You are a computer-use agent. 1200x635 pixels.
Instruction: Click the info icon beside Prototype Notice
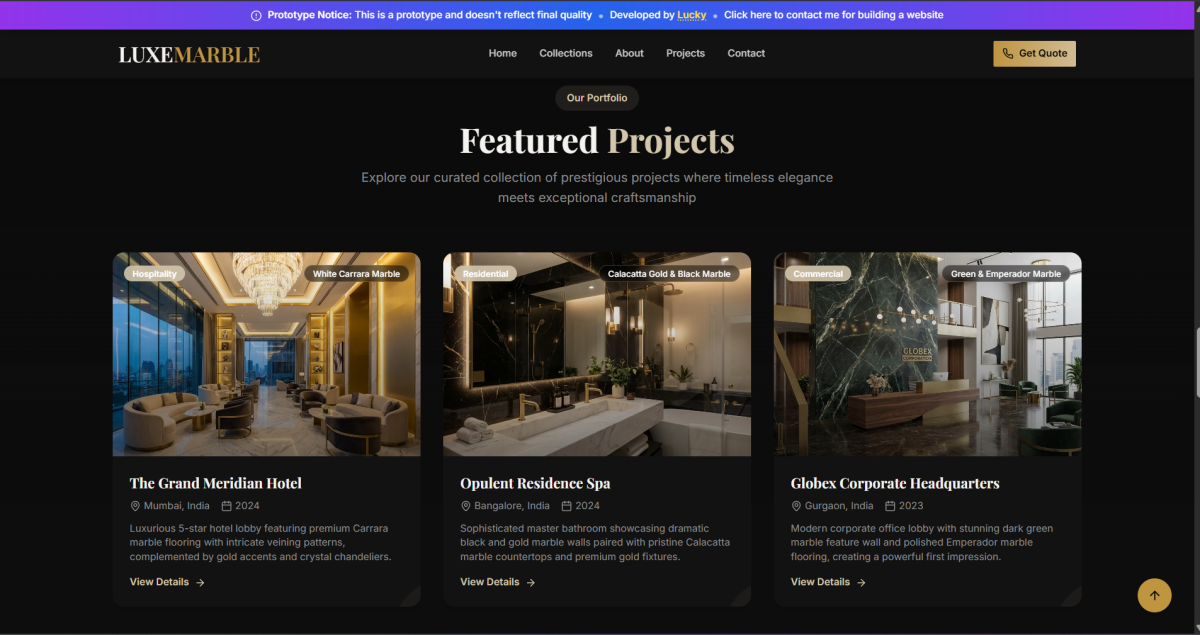pos(256,15)
